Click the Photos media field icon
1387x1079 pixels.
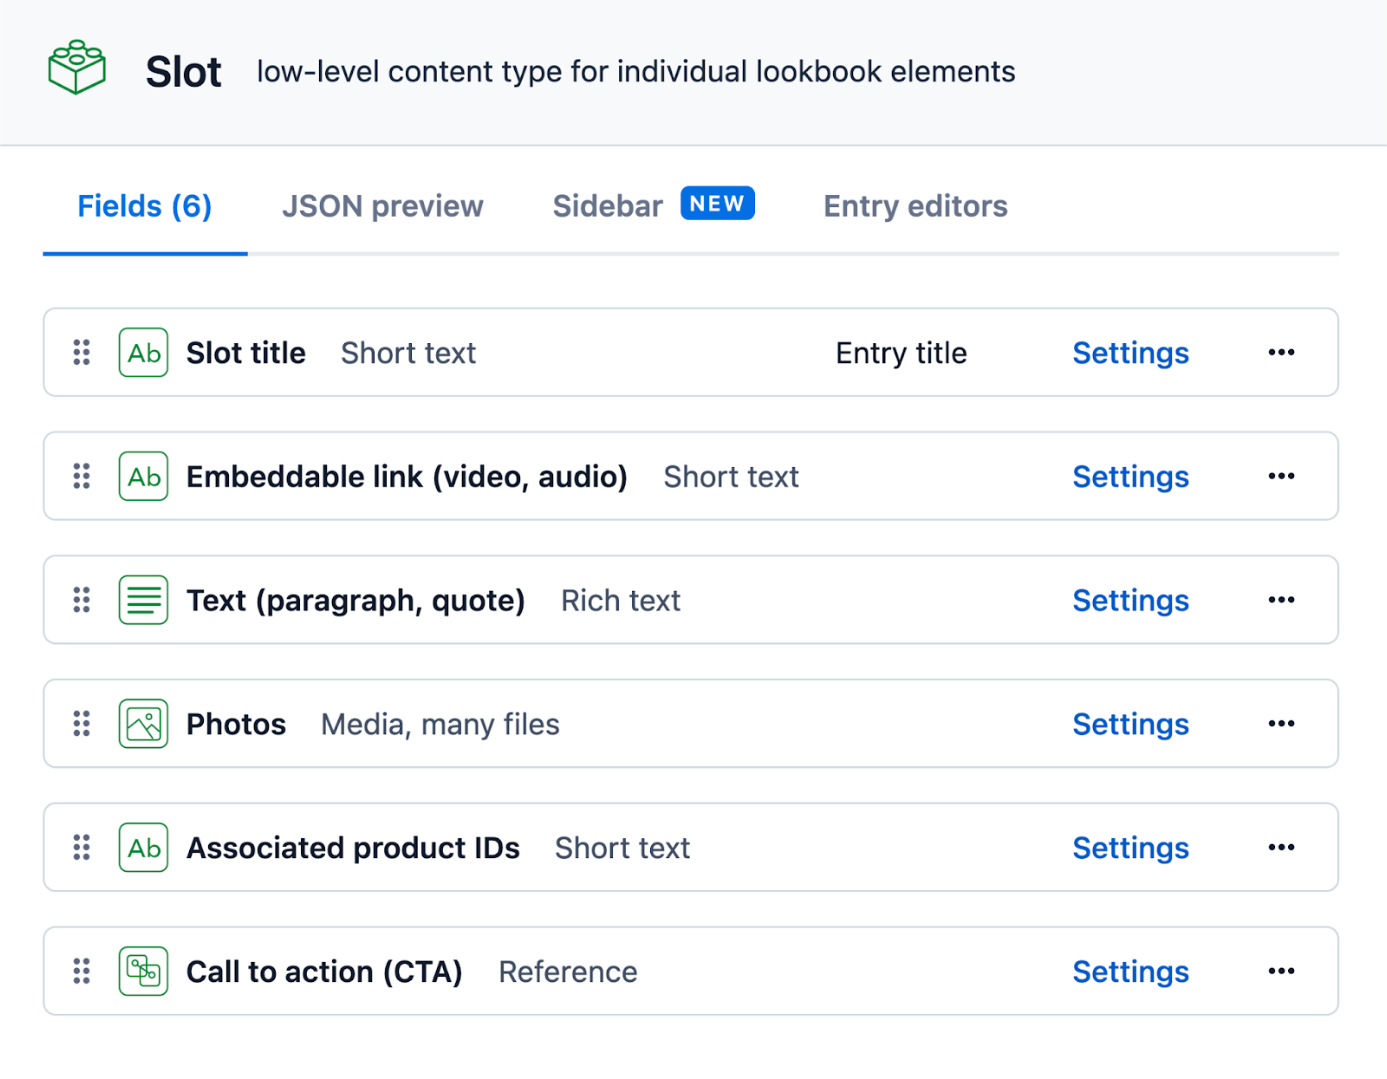point(143,724)
